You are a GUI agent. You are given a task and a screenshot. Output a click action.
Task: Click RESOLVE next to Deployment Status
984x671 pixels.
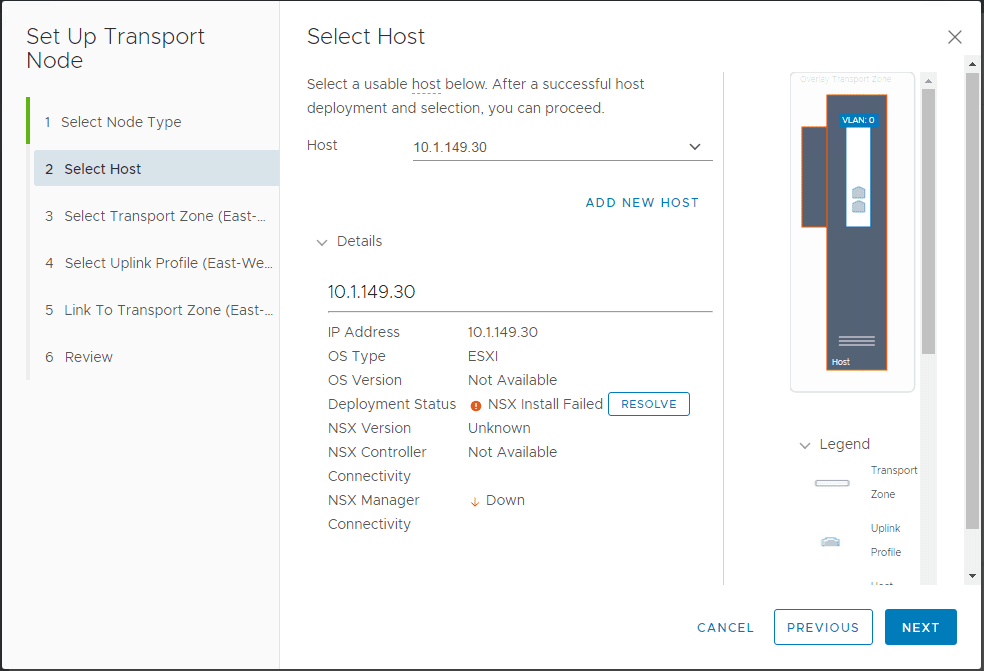pyautogui.click(x=648, y=404)
